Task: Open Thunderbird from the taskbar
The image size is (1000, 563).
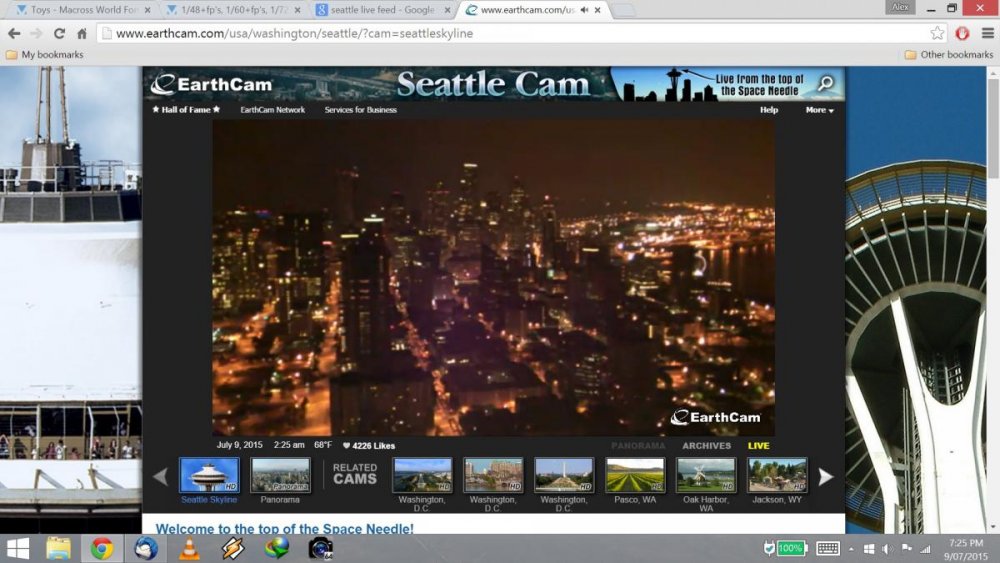Action: pyautogui.click(x=145, y=548)
